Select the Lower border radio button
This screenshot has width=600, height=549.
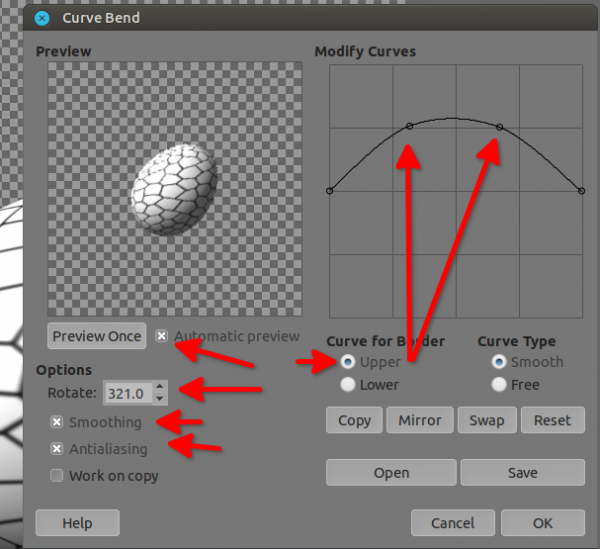click(347, 384)
